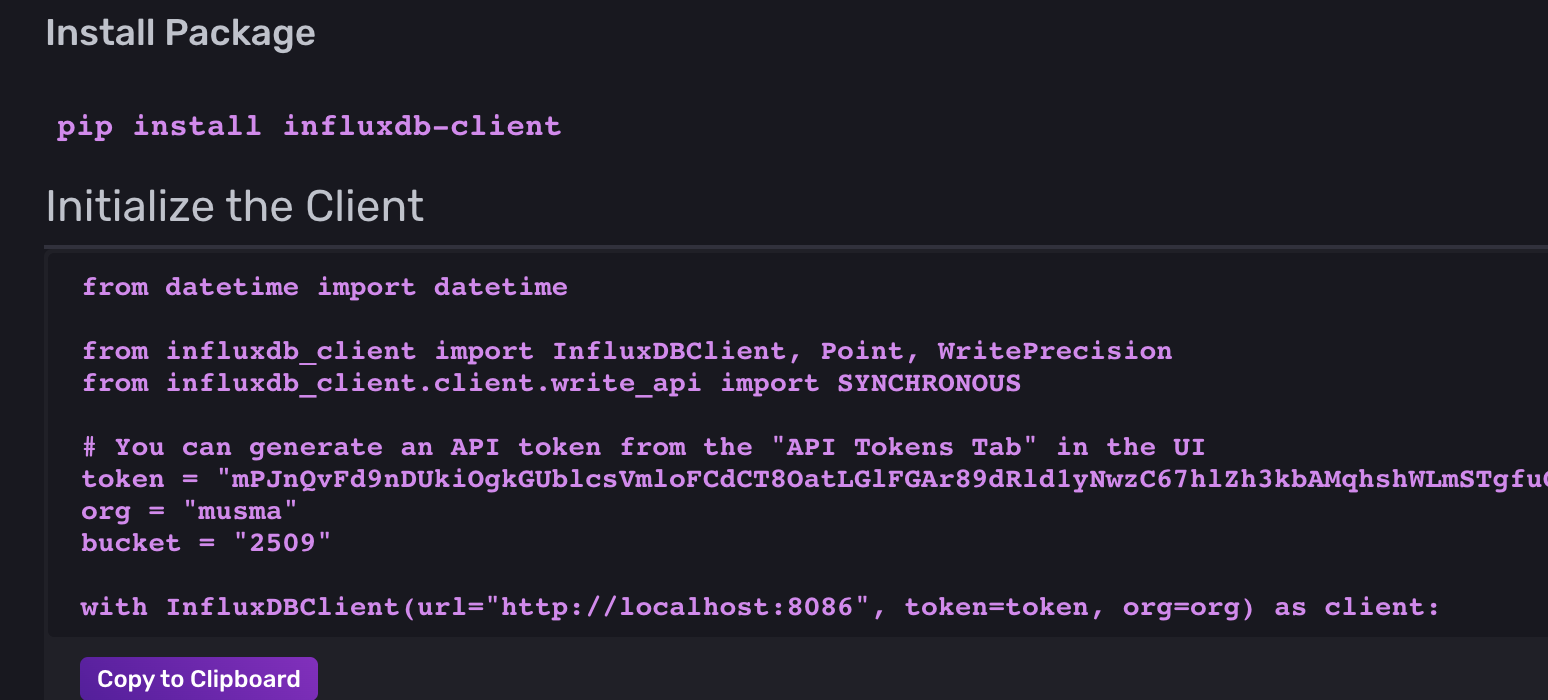Click the Copy to Clipboard button
Screen dimensions: 1548x700
coord(199,679)
